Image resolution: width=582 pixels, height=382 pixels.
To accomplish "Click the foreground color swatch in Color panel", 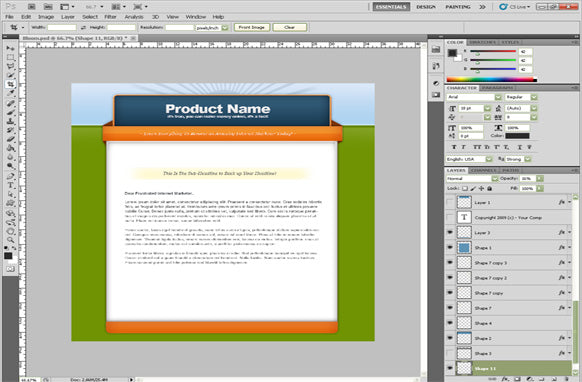I will coord(452,53).
